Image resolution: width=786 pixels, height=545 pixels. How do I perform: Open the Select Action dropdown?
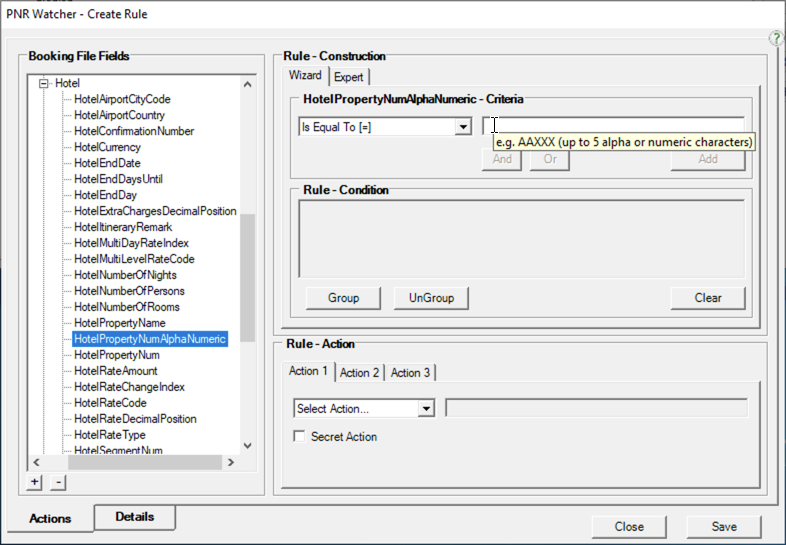[x=426, y=409]
